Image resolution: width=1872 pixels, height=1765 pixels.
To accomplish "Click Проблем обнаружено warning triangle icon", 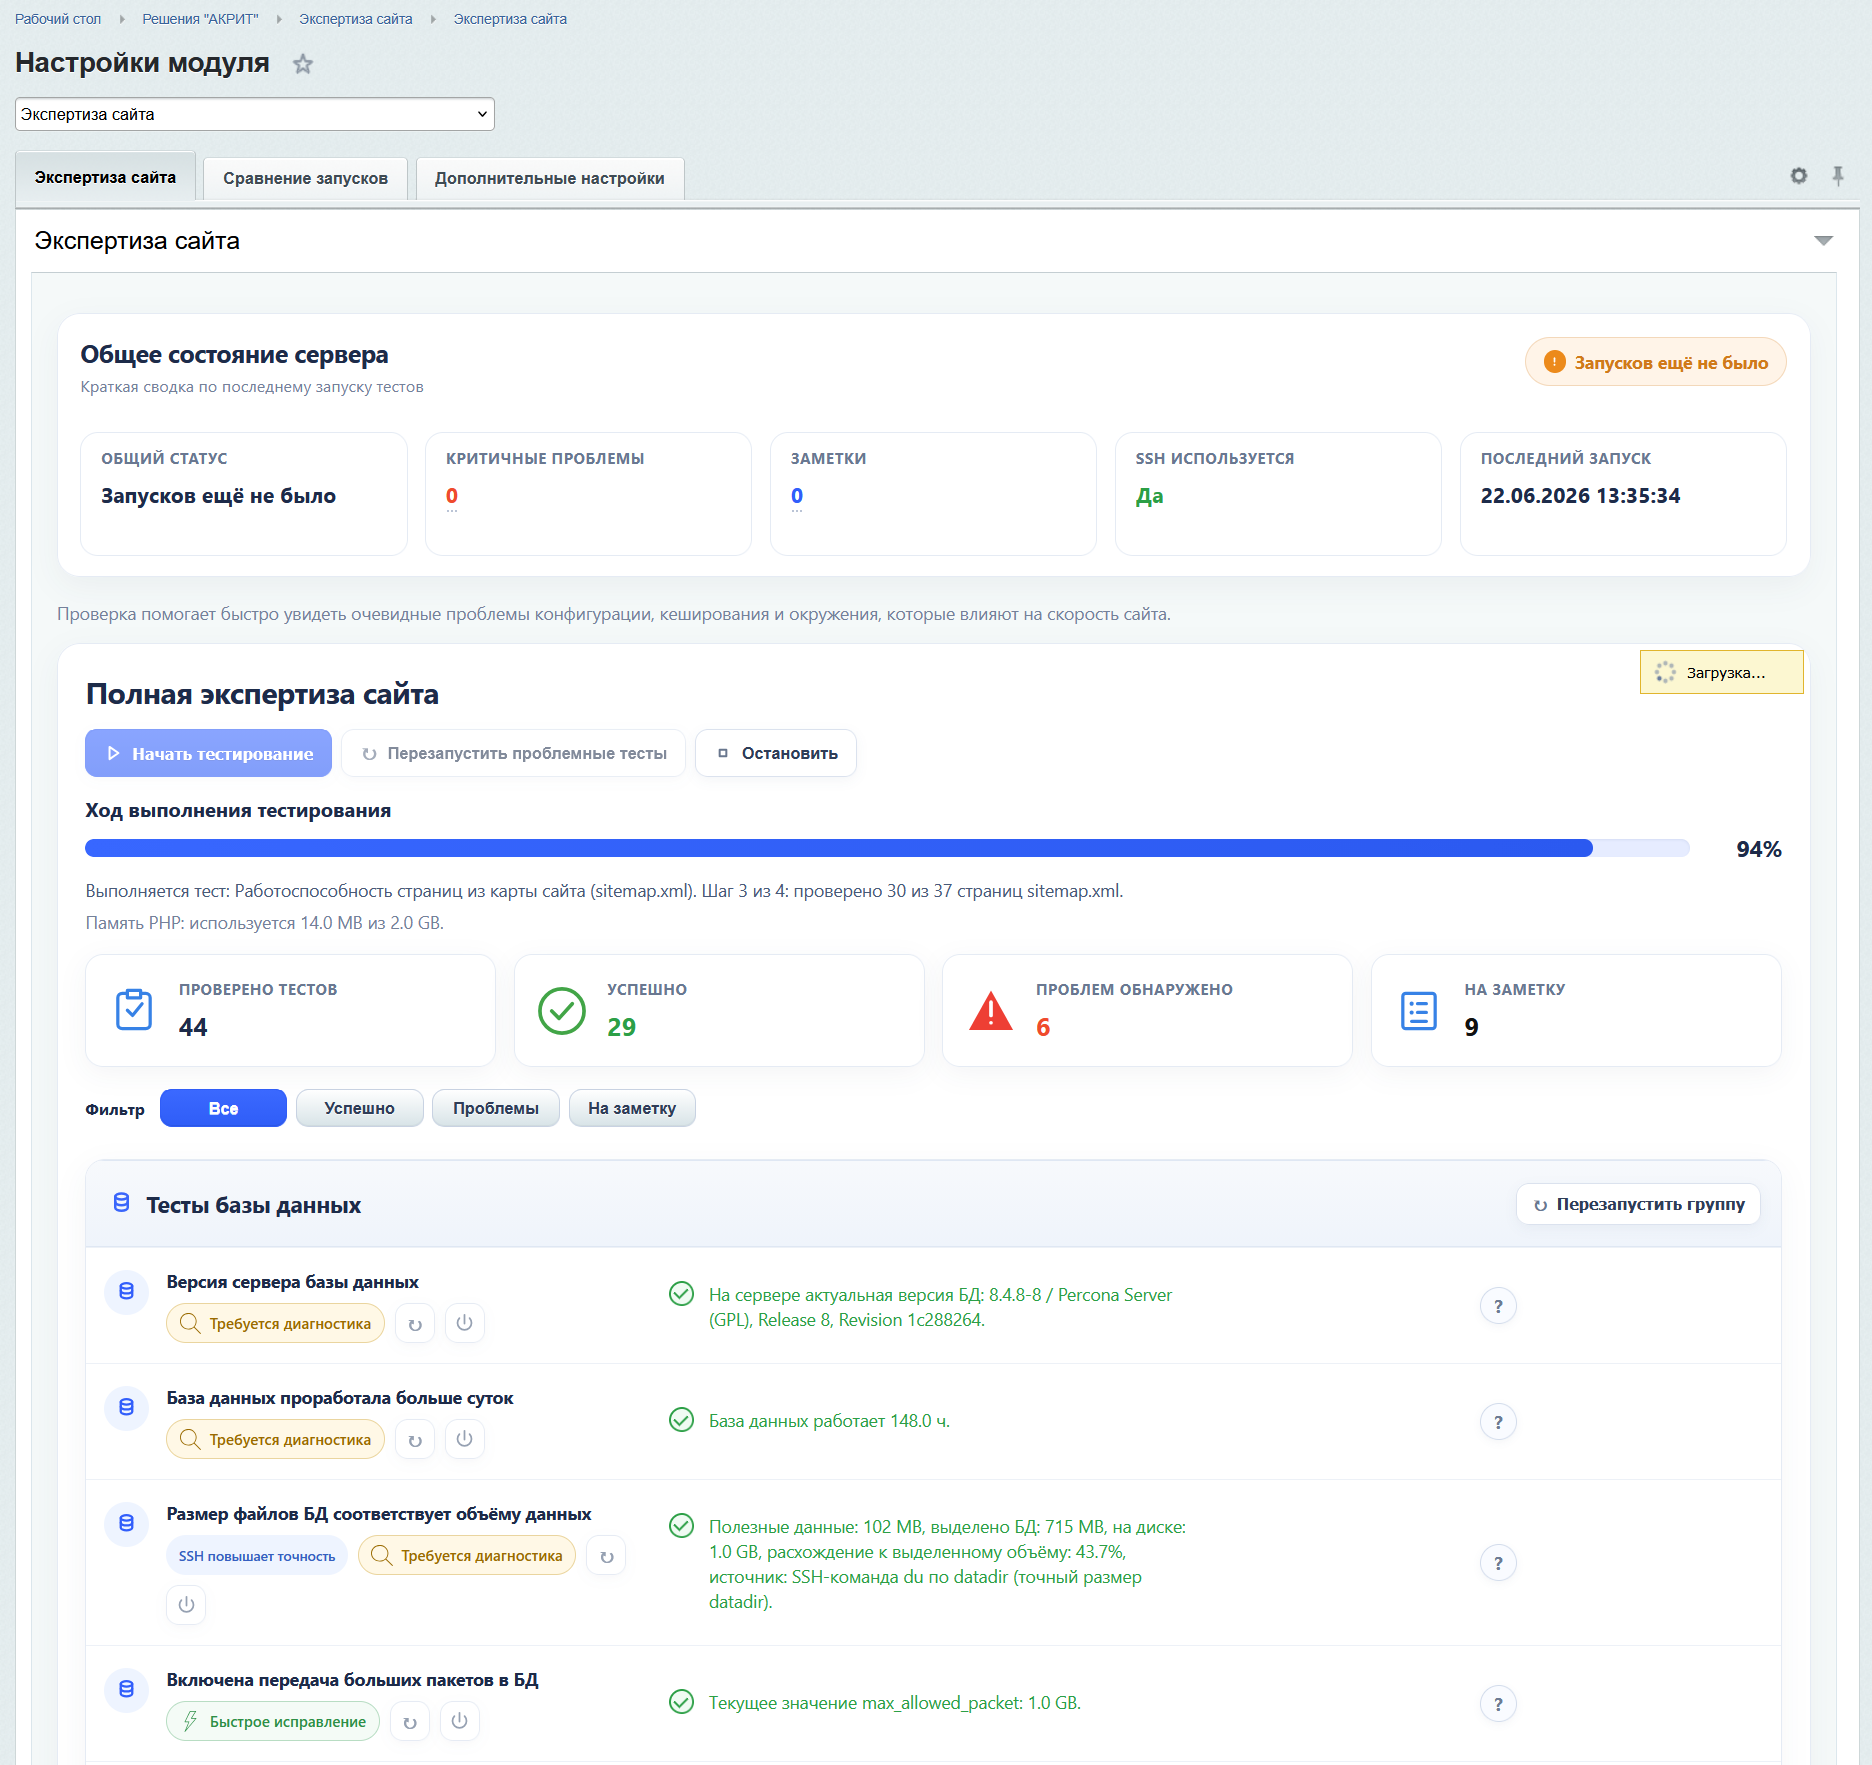I will pyautogui.click(x=991, y=1010).
